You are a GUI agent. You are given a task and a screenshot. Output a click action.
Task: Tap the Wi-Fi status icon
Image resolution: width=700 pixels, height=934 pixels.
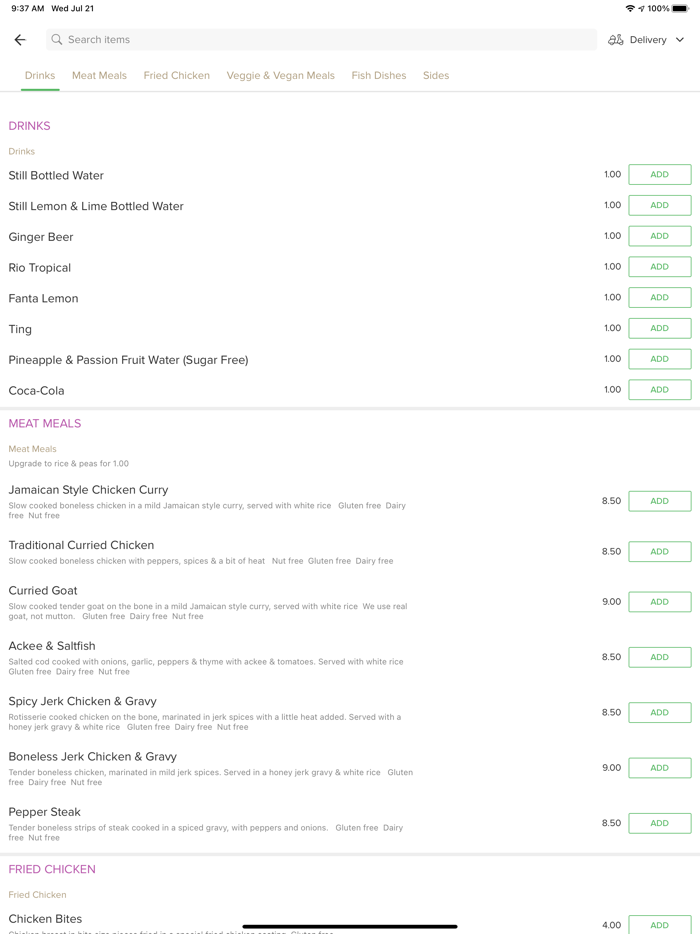tap(629, 8)
